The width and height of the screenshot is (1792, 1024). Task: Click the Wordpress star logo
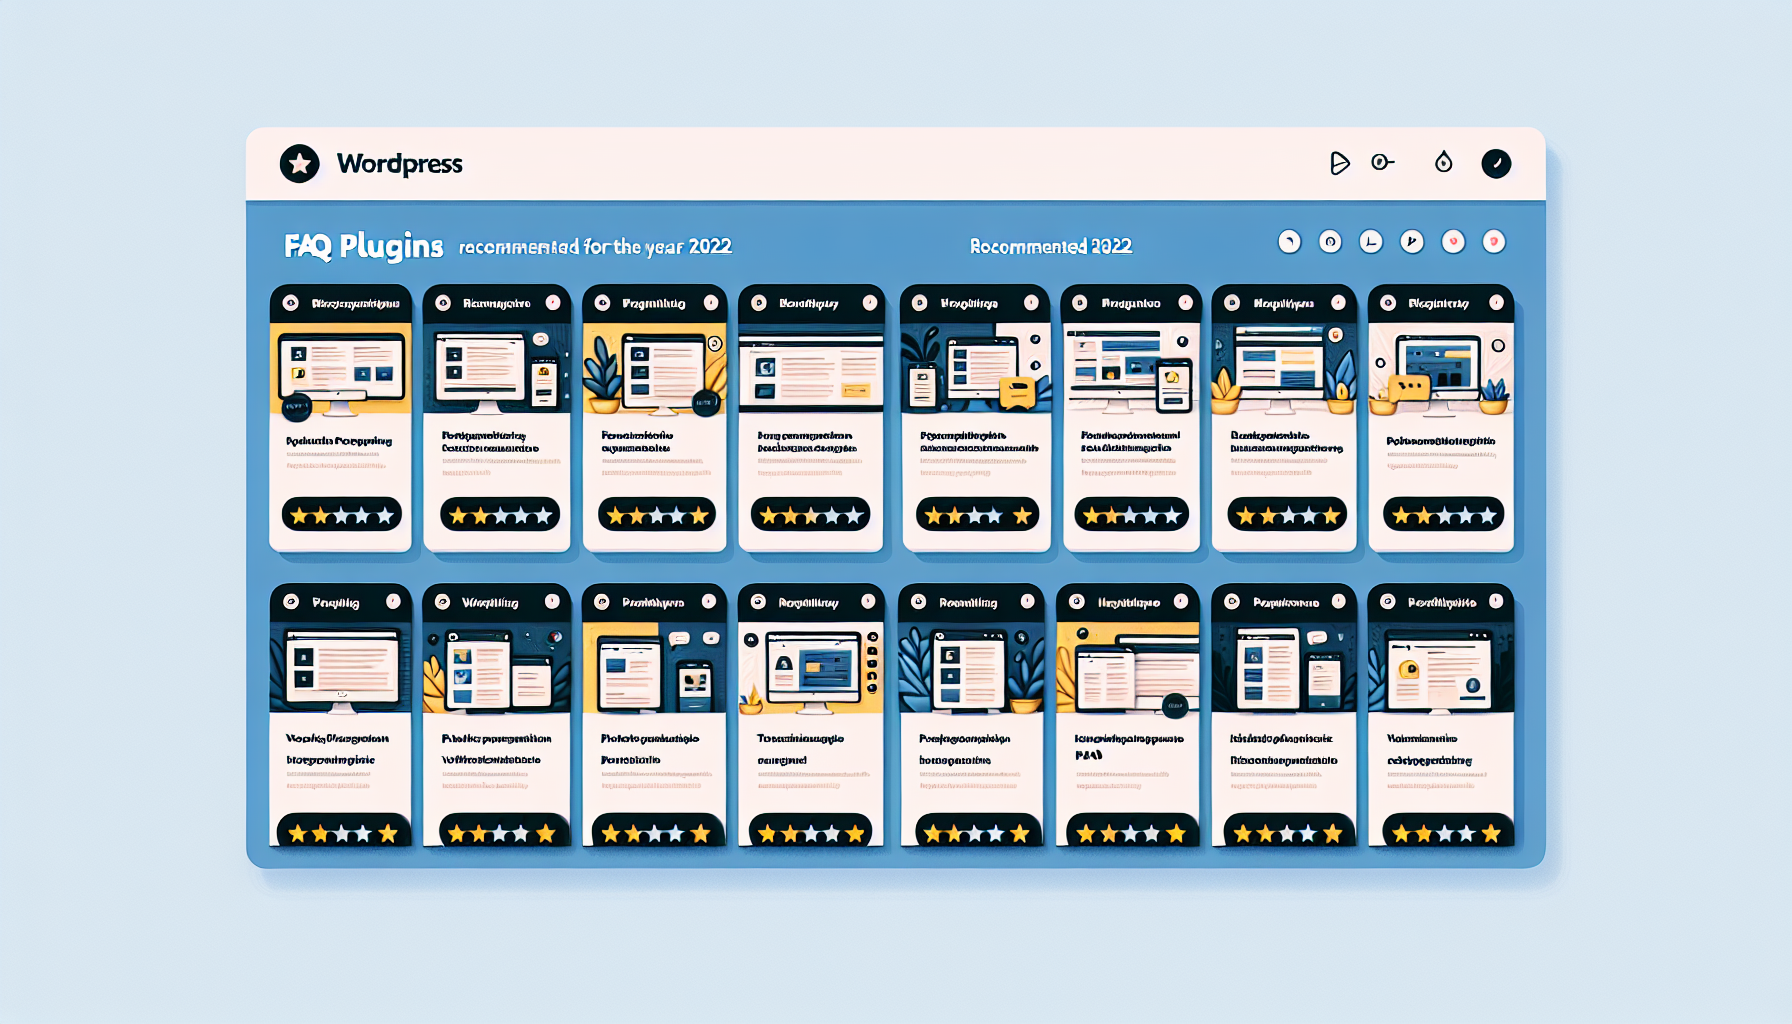(299, 163)
